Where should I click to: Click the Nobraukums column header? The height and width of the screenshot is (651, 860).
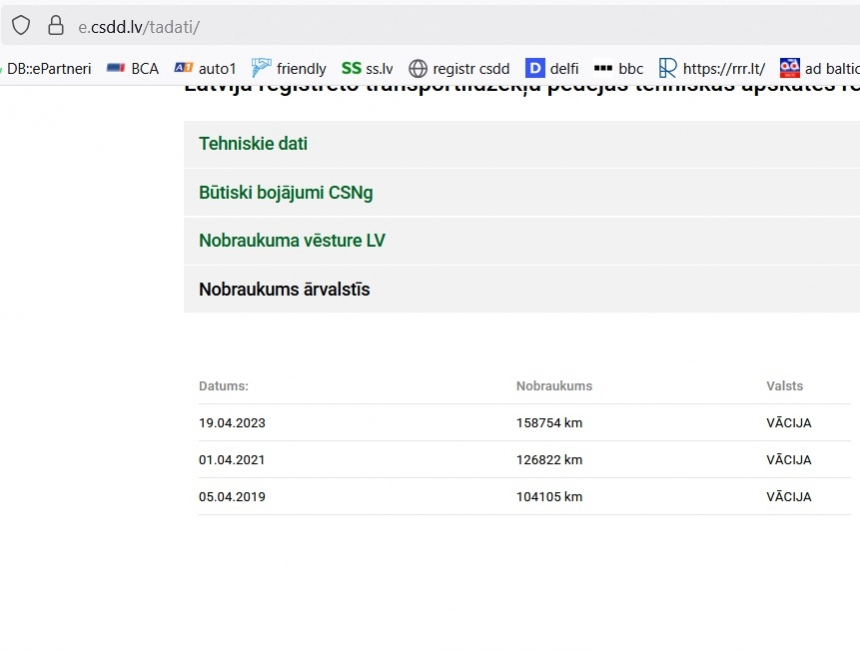tap(554, 386)
